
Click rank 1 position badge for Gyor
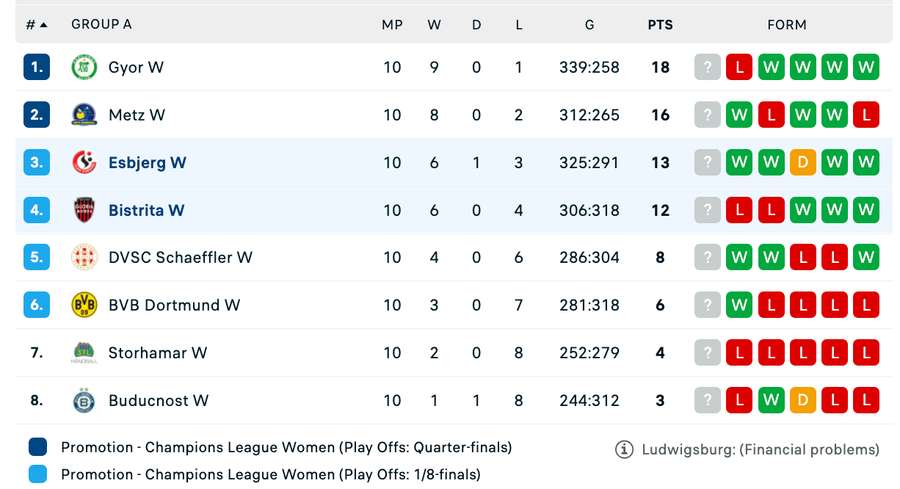coord(36,67)
